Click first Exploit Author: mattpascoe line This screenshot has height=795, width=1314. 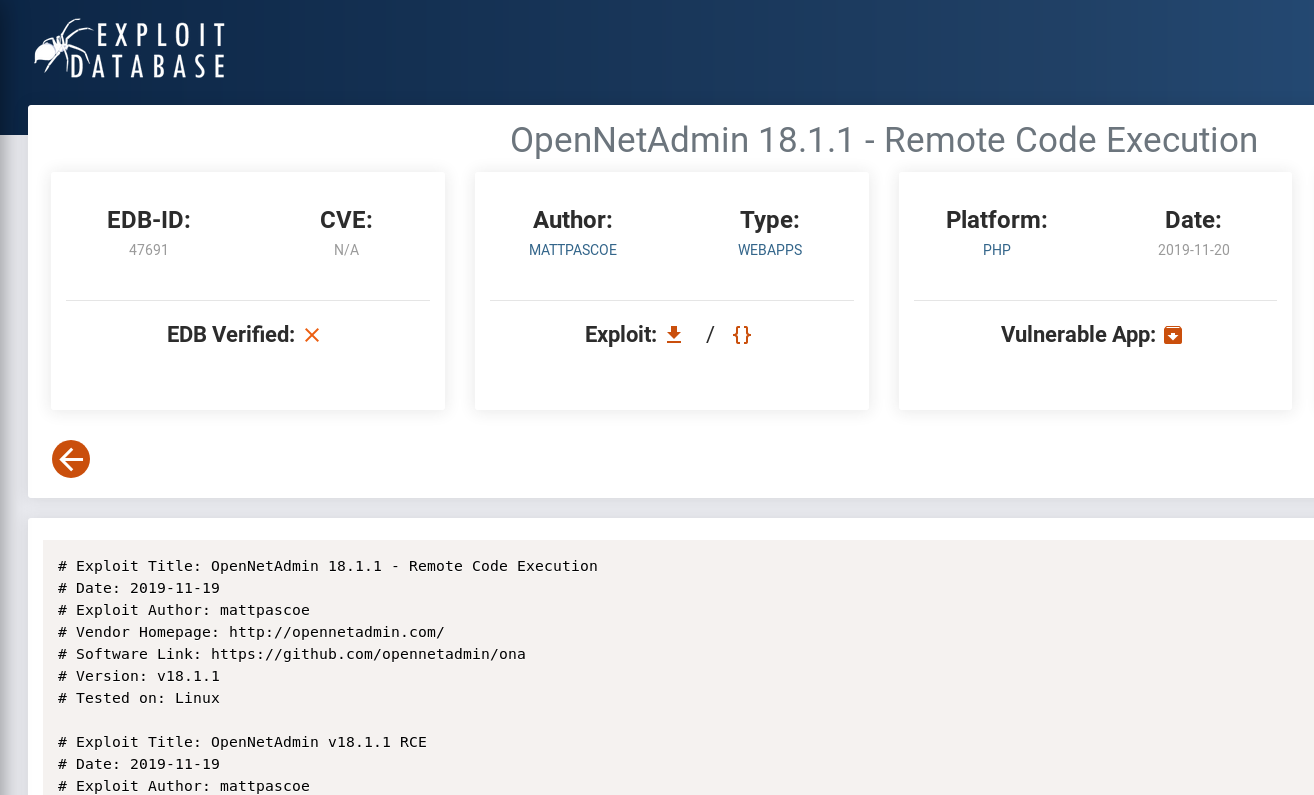[x=184, y=610]
